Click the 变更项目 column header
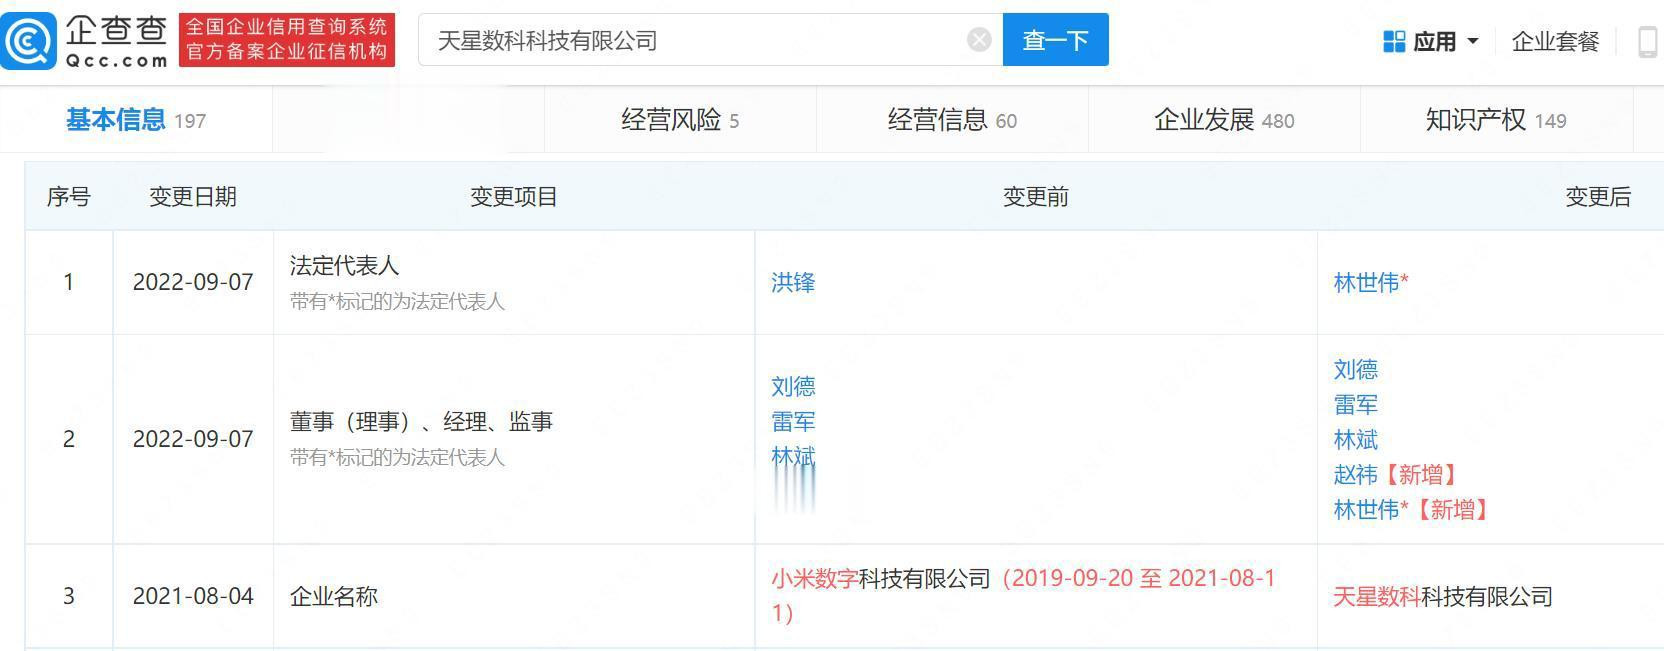 [x=514, y=197]
